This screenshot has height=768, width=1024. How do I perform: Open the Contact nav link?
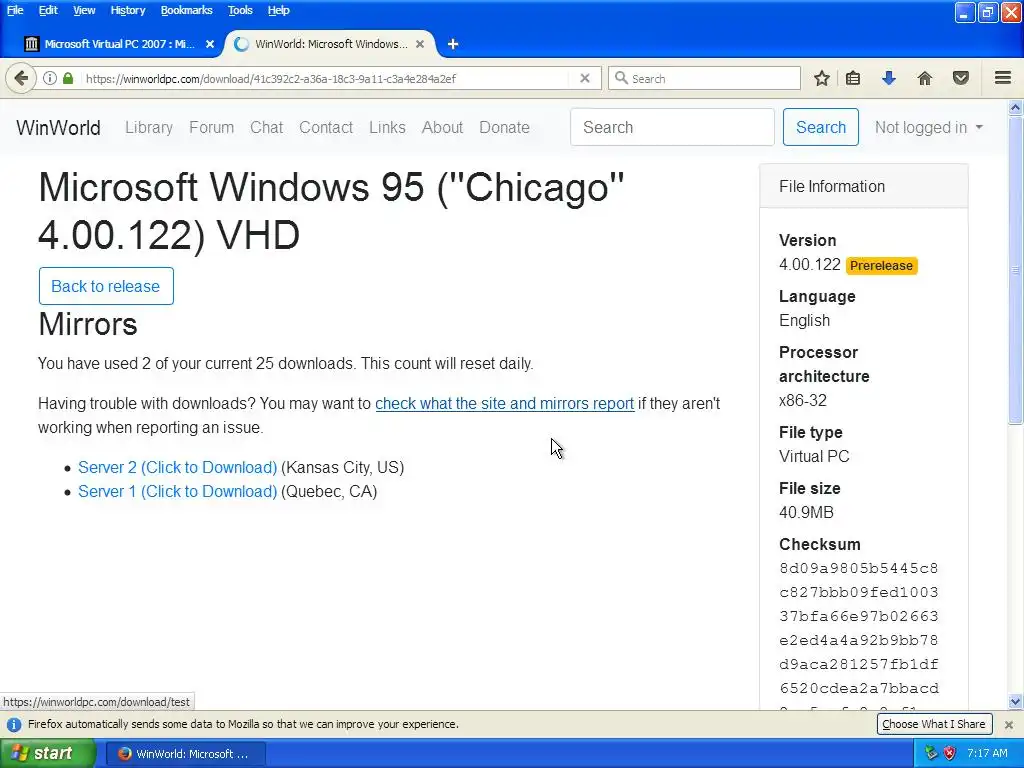pos(326,127)
